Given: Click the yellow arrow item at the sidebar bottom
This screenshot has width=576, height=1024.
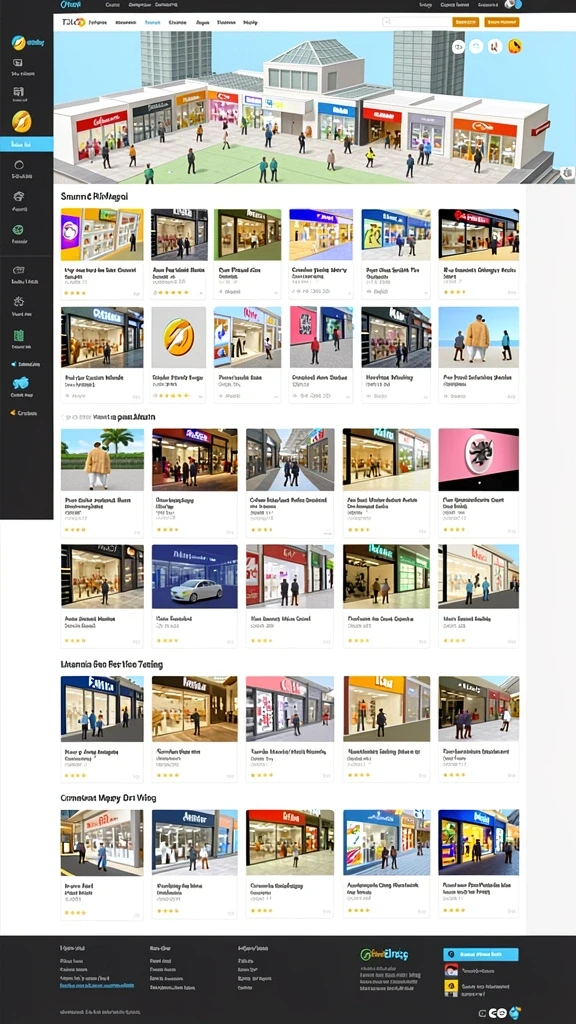Looking at the screenshot, I should [24, 413].
